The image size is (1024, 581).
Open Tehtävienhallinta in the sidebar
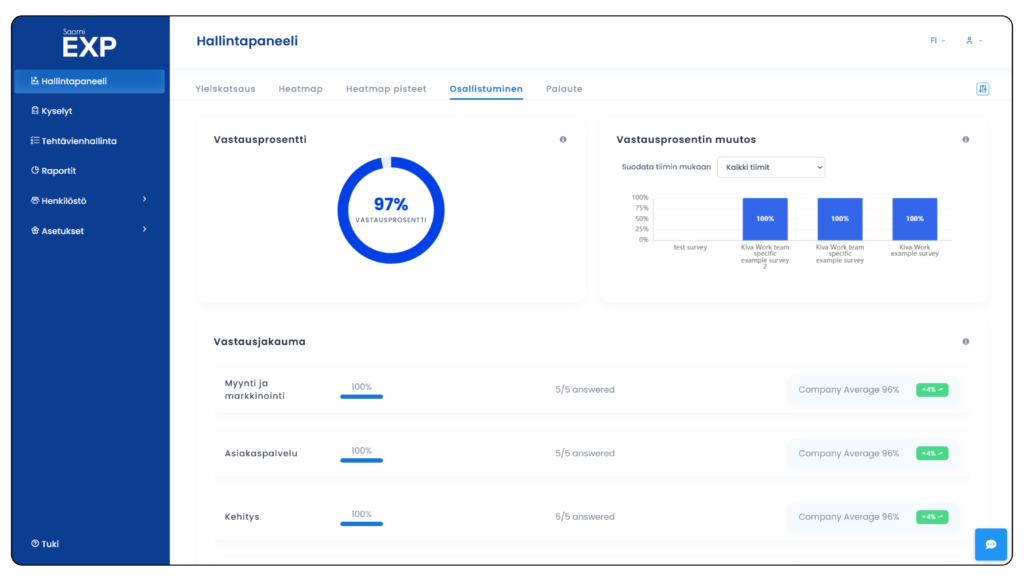[x=78, y=141]
